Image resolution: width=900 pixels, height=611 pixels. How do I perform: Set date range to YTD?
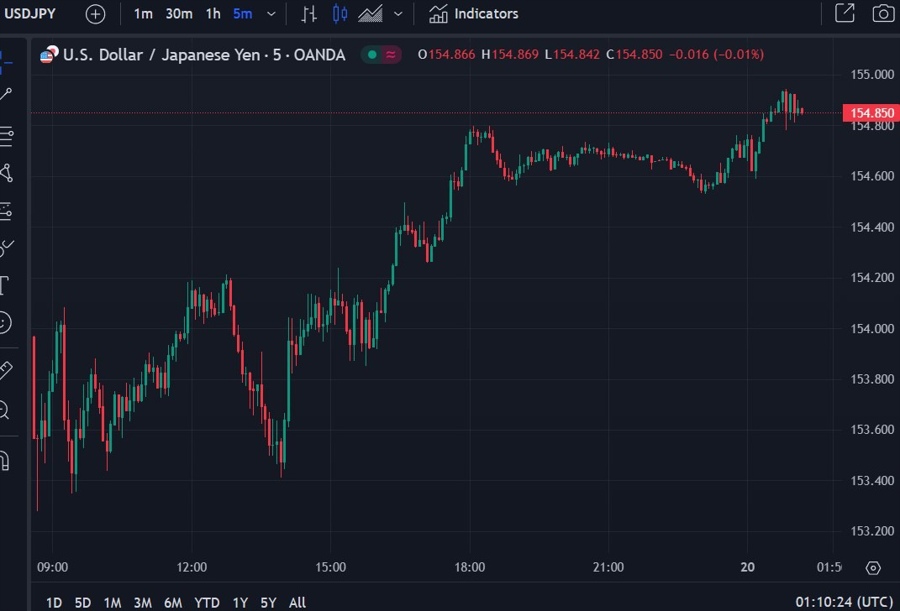pyautogui.click(x=207, y=602)
